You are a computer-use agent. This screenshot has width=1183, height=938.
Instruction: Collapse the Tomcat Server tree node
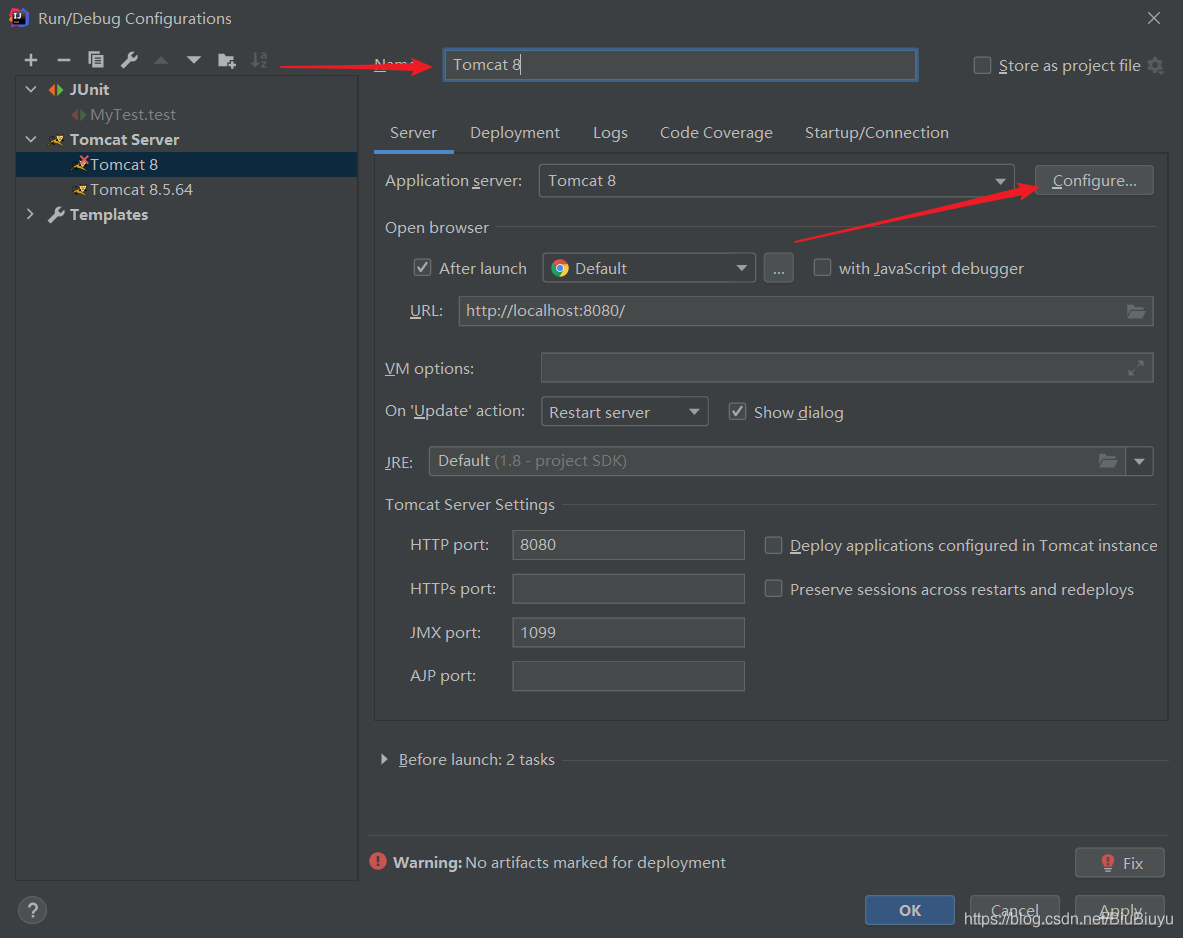(31, 140)
